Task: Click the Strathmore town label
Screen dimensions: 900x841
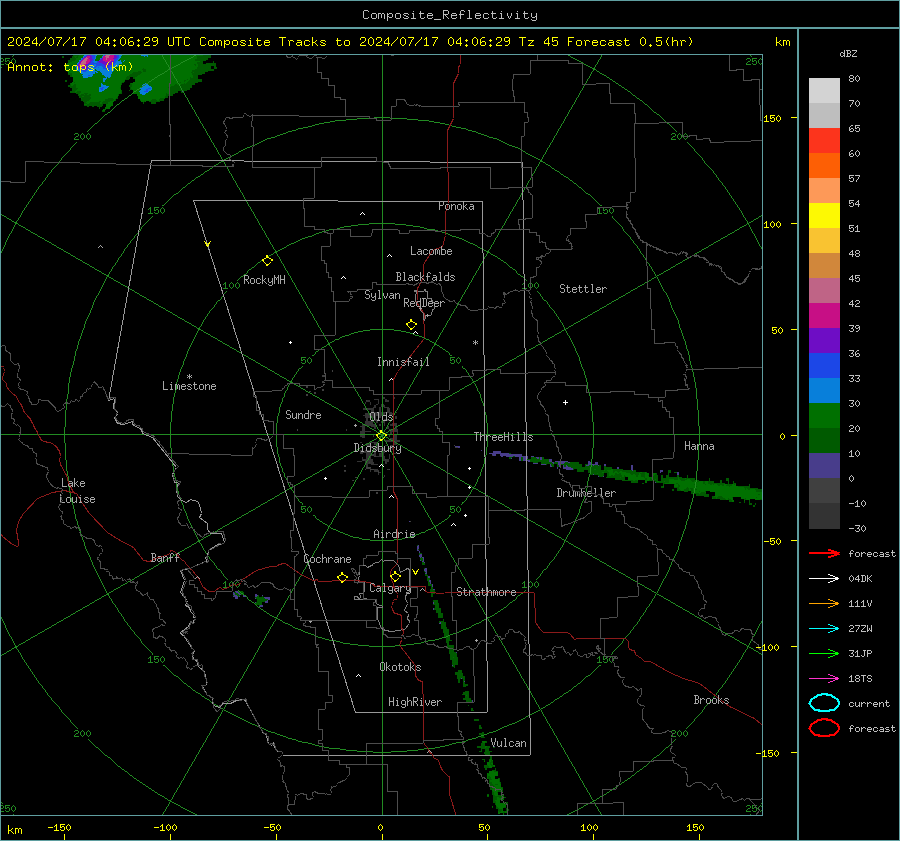Action: tap(486, 592)
